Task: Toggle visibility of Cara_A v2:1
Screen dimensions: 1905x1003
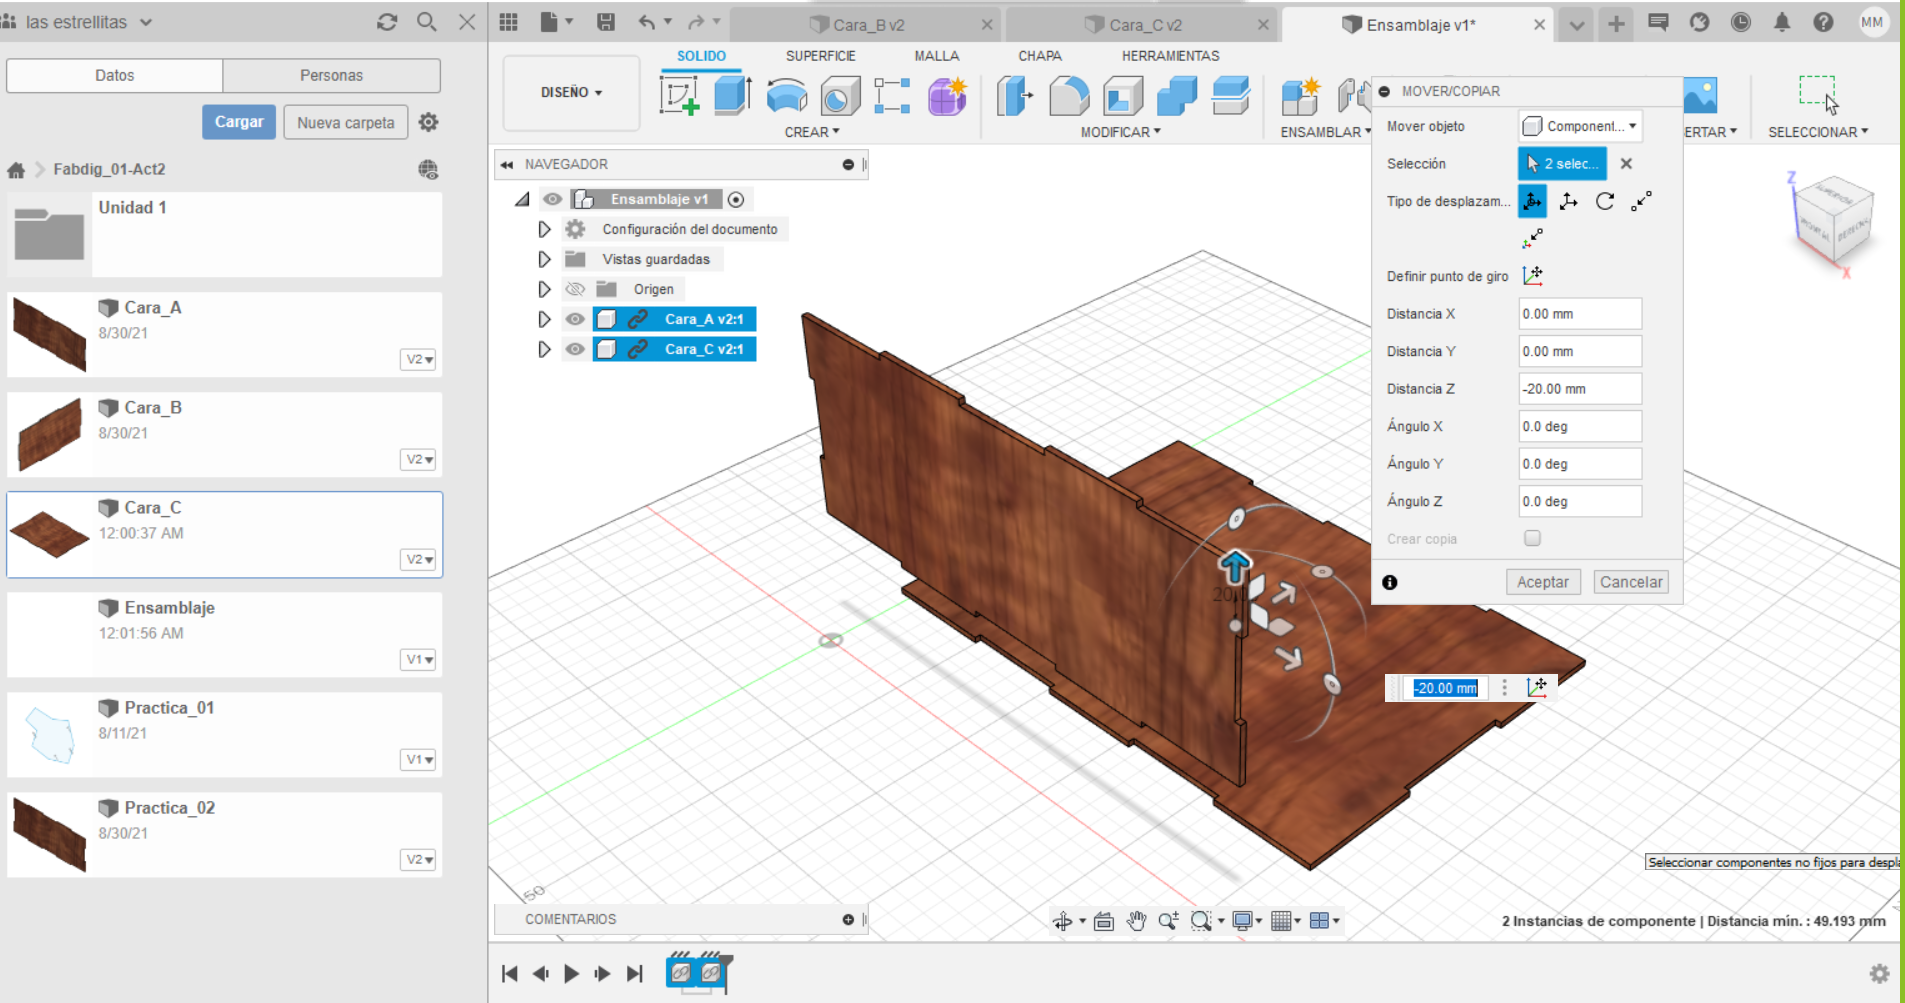Action: pyautogui.click(x=575, y=319)
